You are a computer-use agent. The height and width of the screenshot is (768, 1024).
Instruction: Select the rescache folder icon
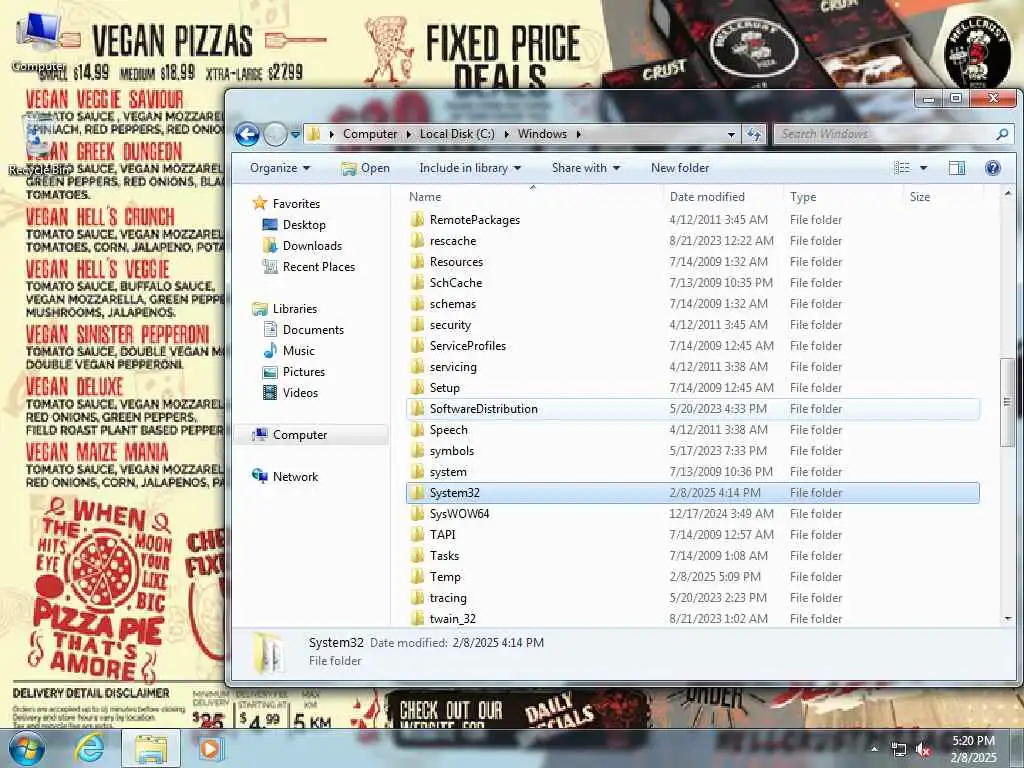[417, 240]
